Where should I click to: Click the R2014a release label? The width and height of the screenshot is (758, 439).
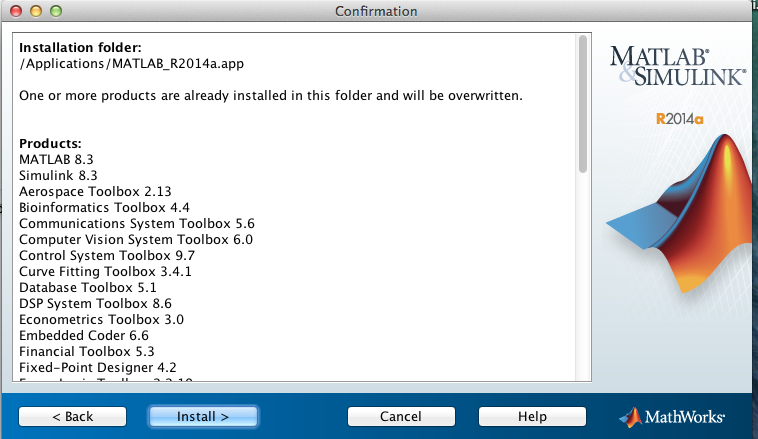point(679,118)
